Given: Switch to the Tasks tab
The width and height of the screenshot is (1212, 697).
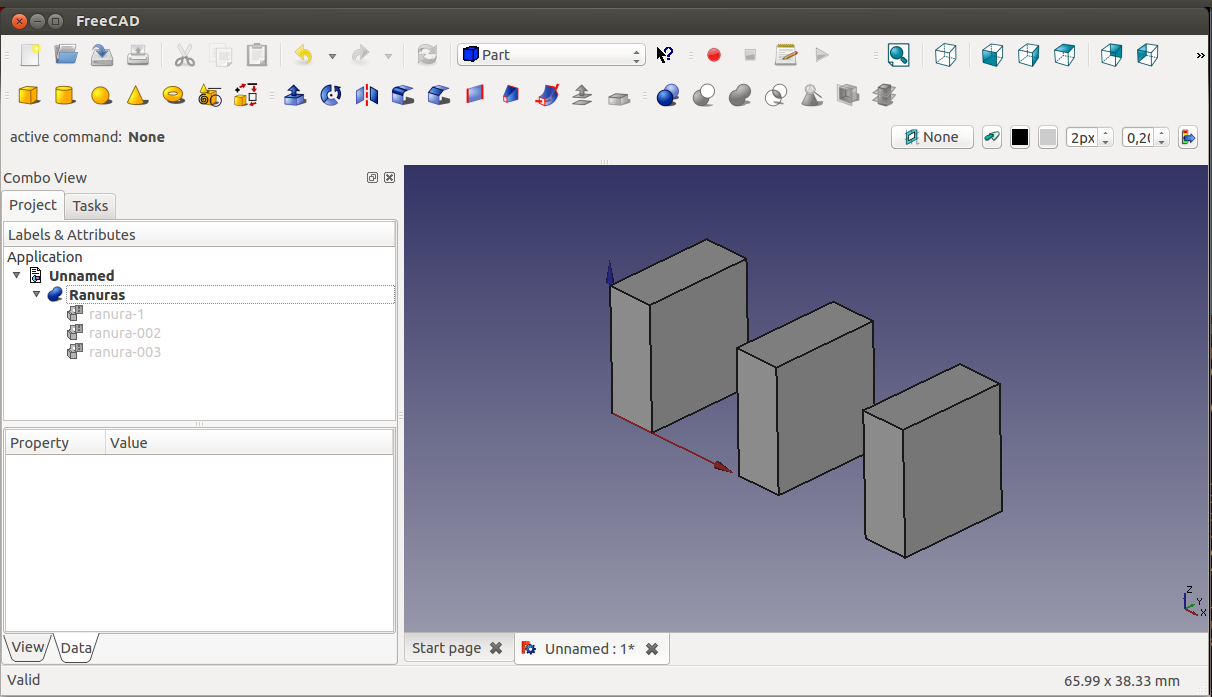Looking at the screenshot, I should coord(90,206).
